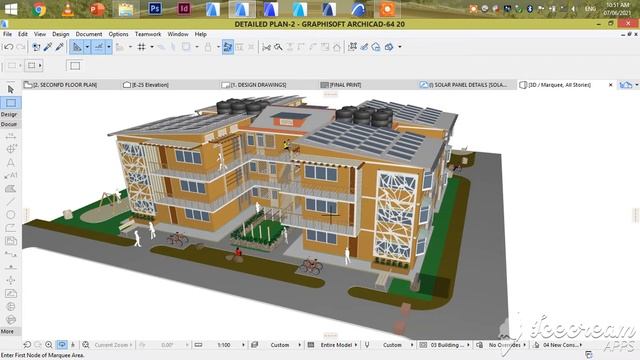
Task: Toggle the thick marquee selection mode
Action: 31,65
